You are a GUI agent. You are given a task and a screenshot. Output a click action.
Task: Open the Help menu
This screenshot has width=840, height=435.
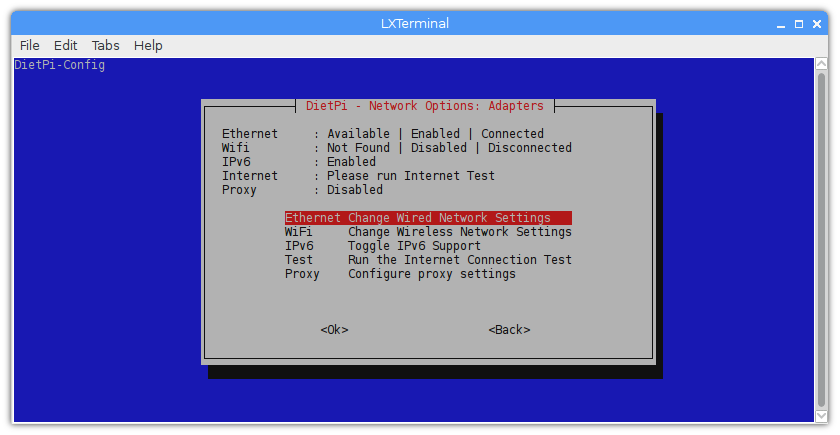click(x=148, y=46)
